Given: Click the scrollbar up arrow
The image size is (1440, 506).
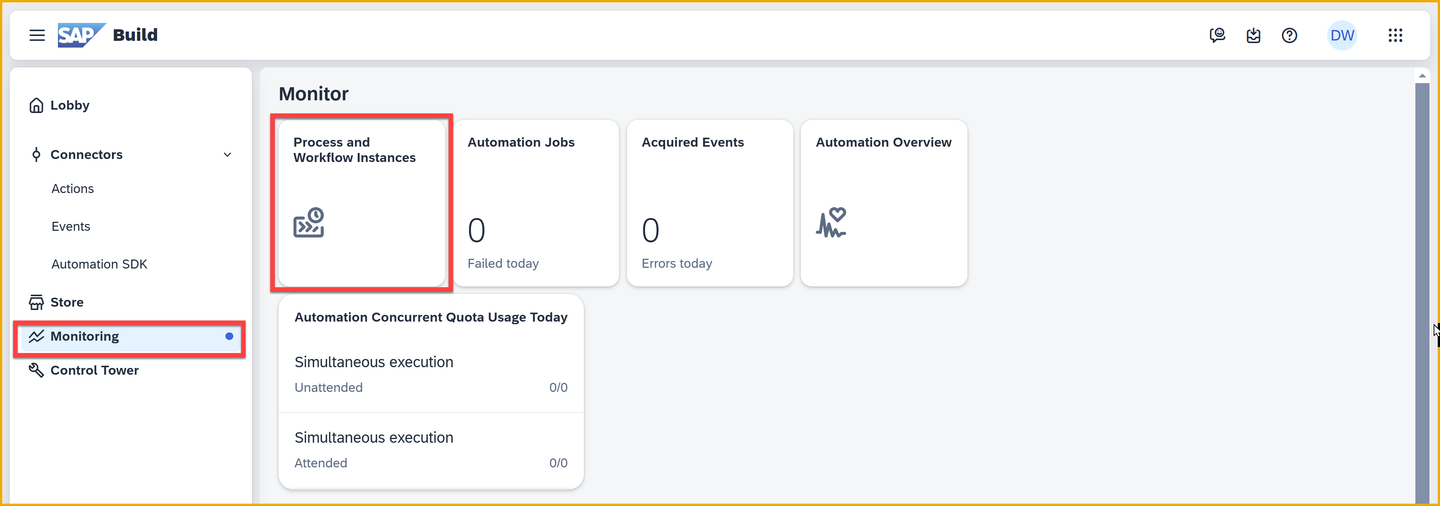Looking at the screenshot, I should coord(1422,75).
